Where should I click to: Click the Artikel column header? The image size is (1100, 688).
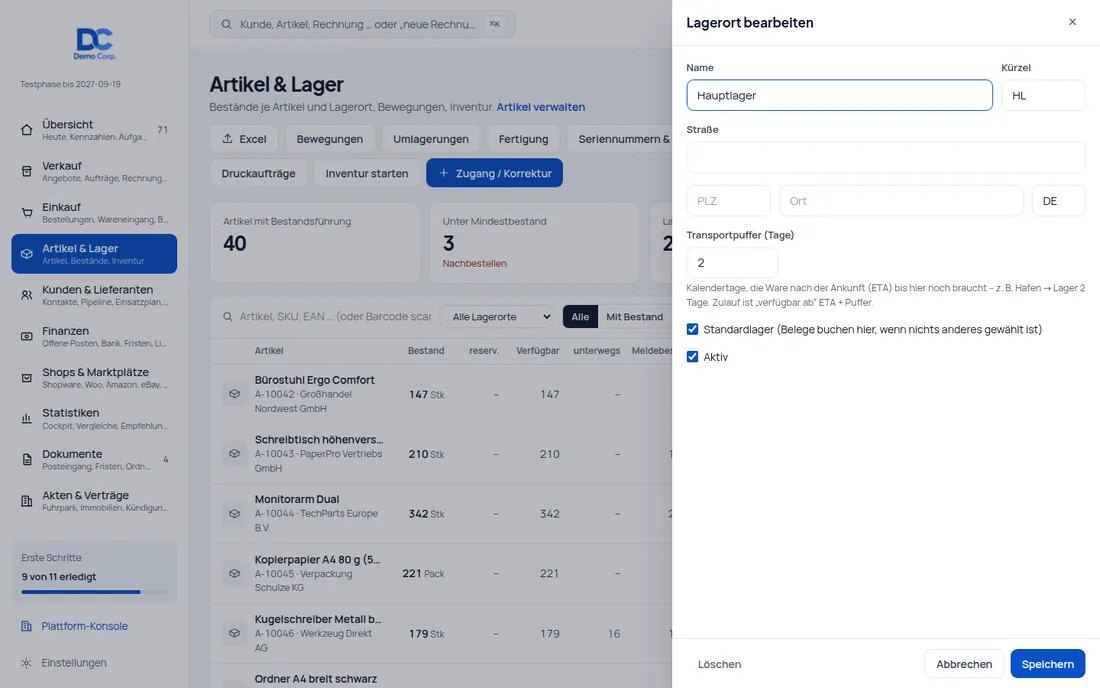point(269,351)
